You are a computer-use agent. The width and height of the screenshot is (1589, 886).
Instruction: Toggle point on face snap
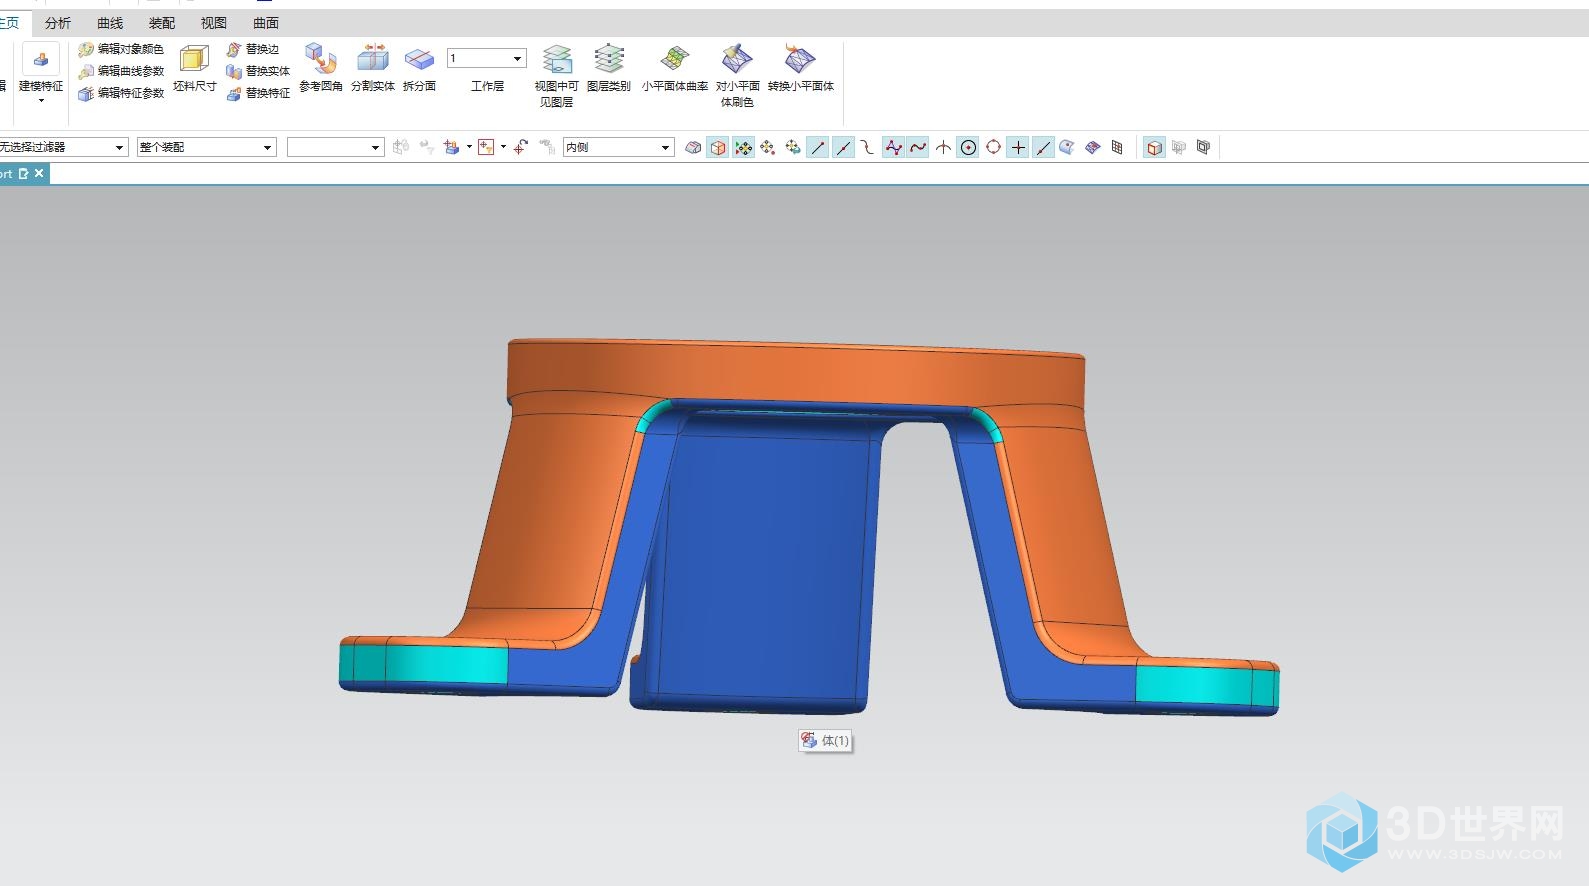(1067, 147)
